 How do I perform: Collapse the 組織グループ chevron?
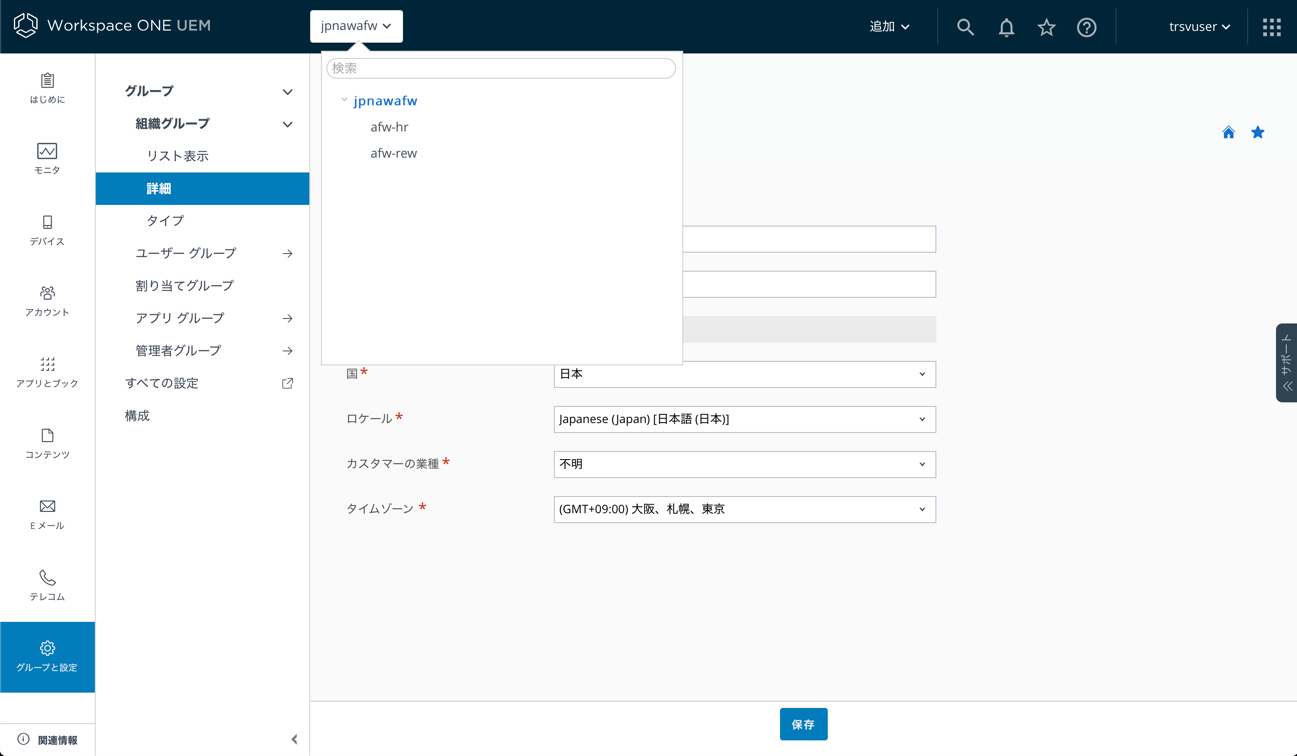288,124
